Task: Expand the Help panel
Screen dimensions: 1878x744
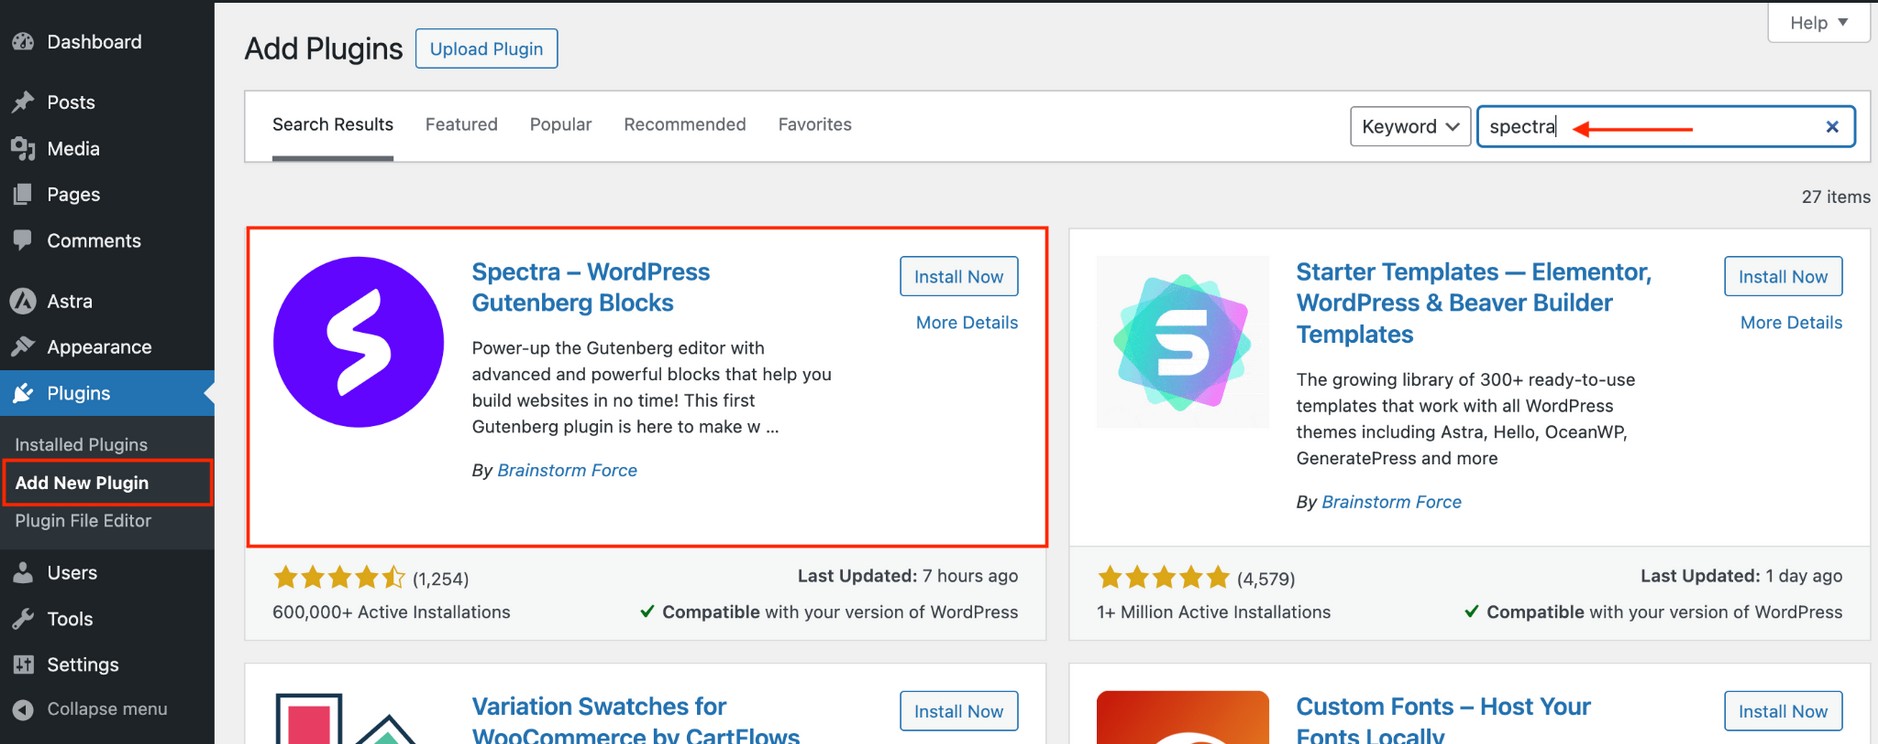Action: click(1818, 22)
